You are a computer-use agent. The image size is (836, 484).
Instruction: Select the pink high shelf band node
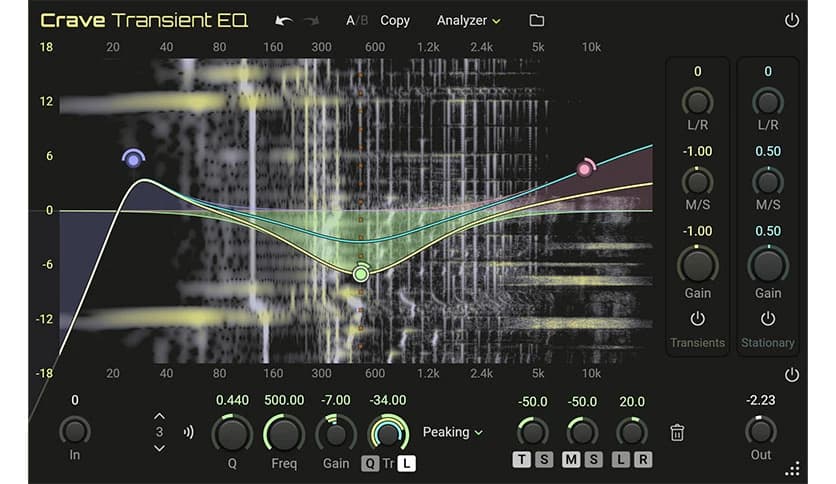coord(585,169)
